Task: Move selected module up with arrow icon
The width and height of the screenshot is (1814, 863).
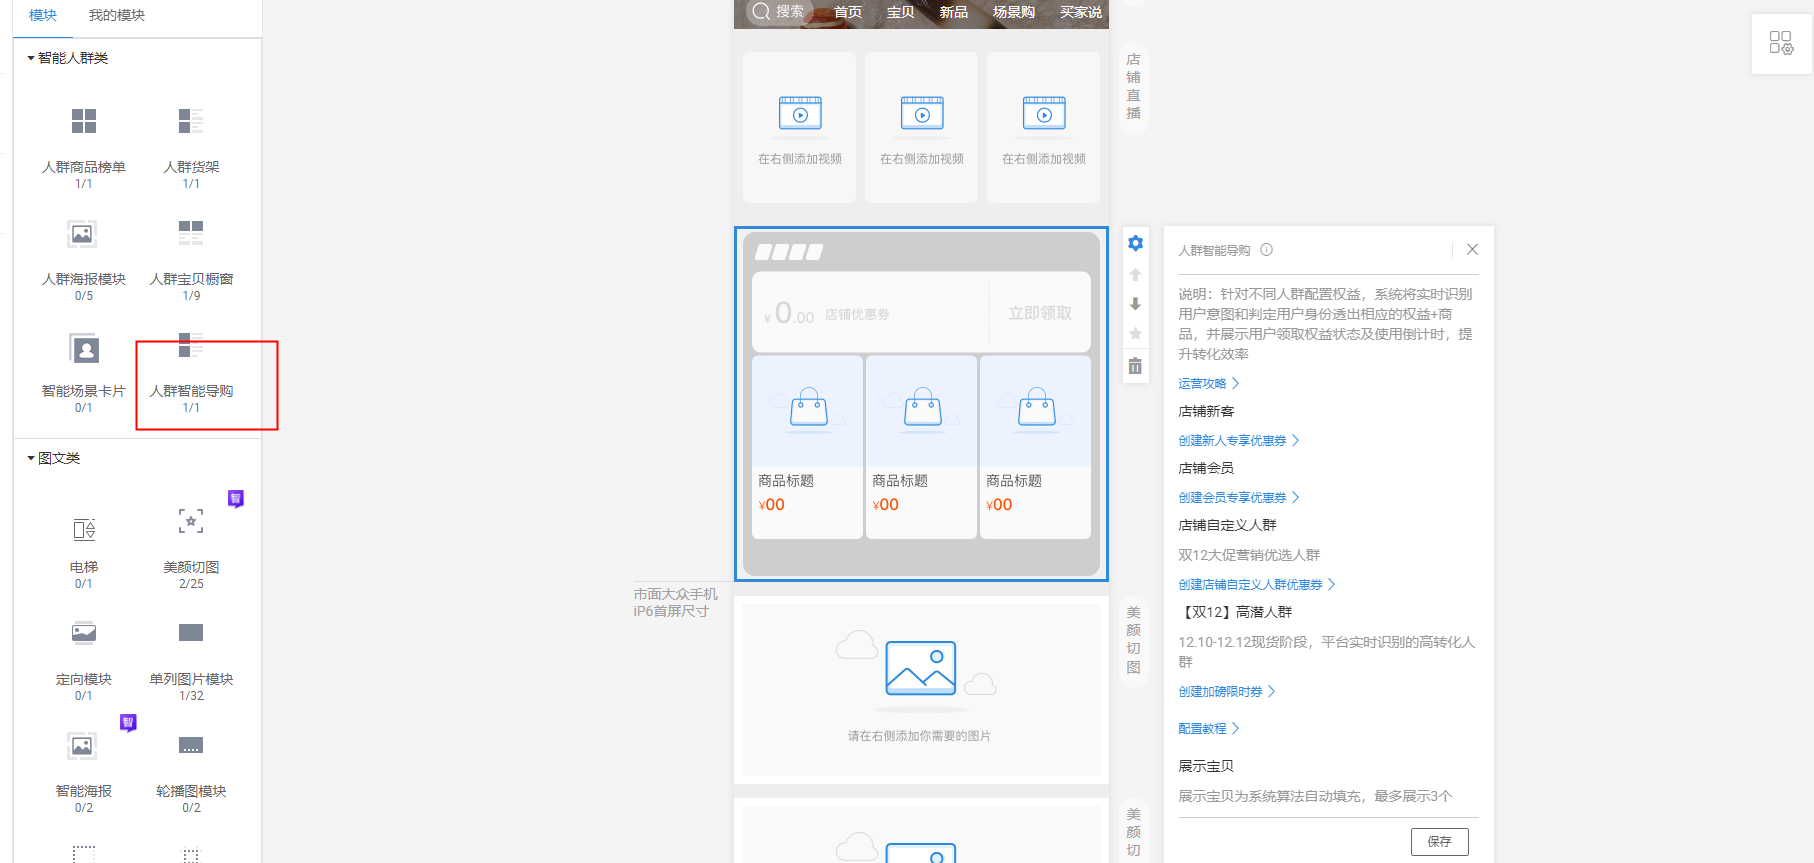Action: (1135, 274)
